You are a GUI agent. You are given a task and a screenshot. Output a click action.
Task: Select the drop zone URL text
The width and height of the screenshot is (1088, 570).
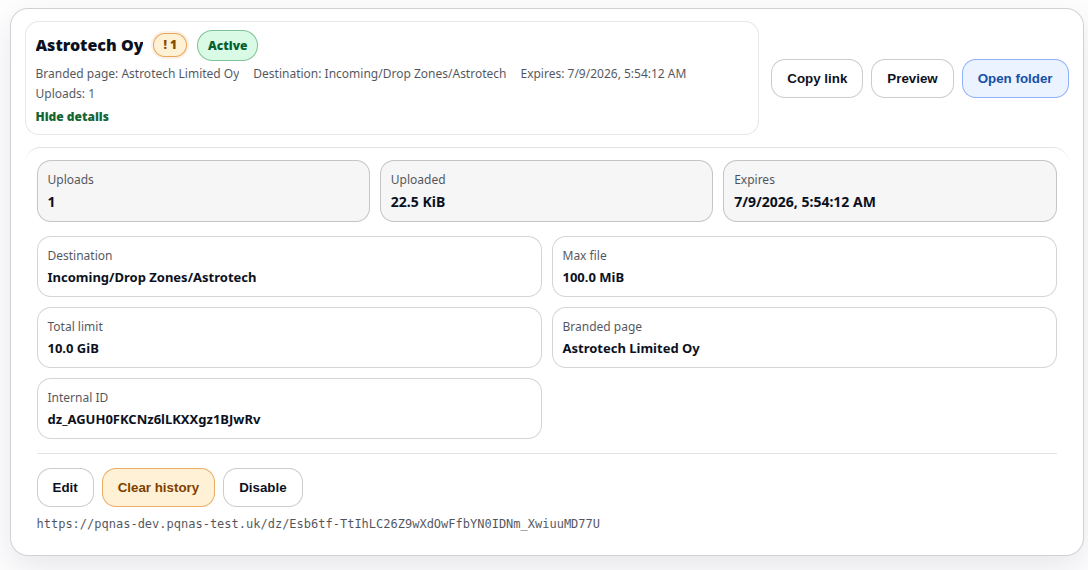(318, 523)
